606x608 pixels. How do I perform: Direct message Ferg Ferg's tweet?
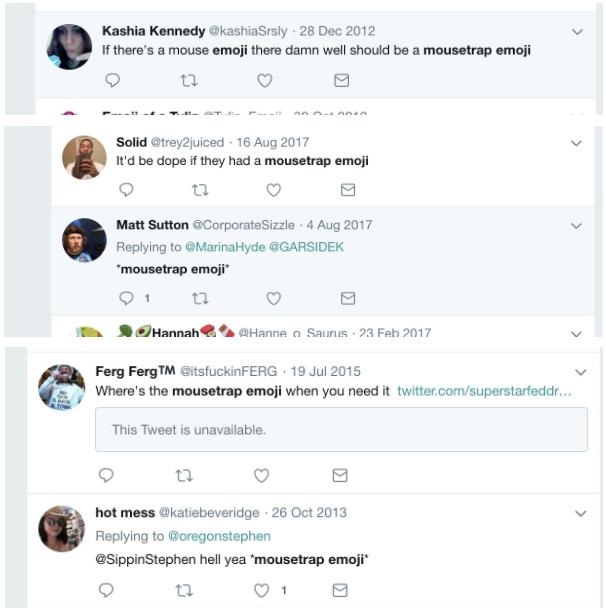340,475
